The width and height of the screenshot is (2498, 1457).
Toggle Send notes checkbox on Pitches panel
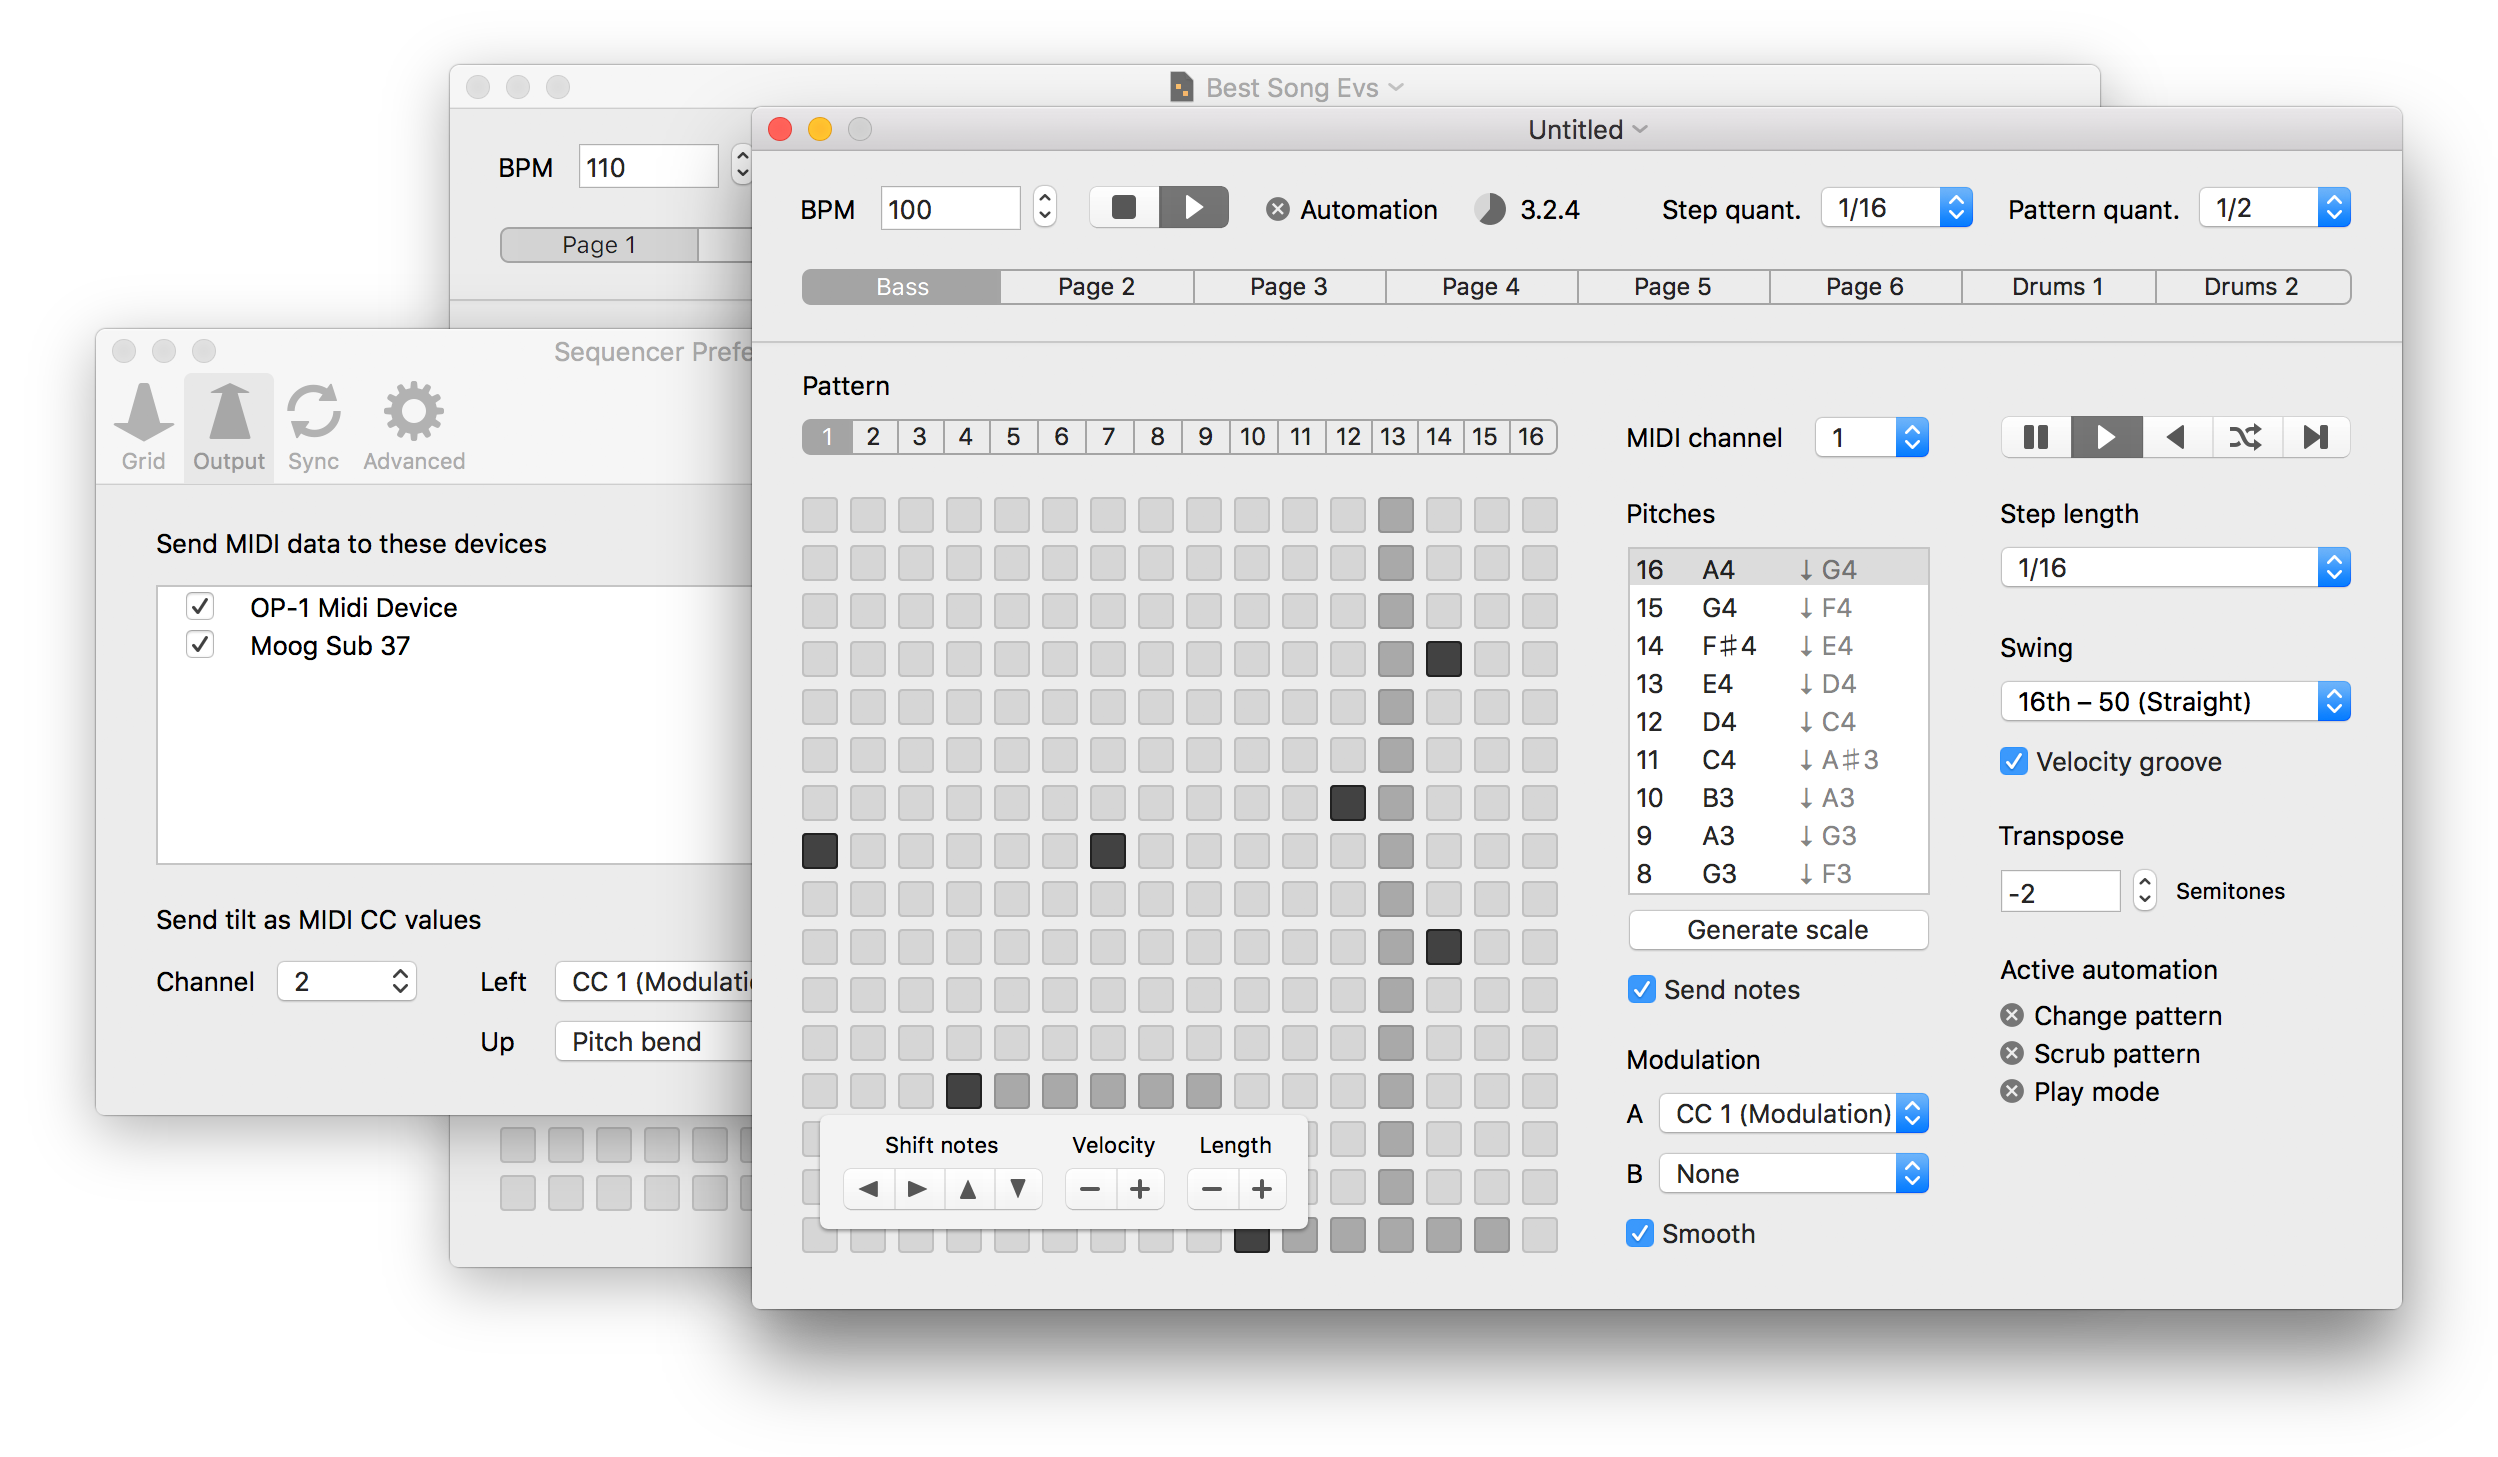tap(1640, 990)
